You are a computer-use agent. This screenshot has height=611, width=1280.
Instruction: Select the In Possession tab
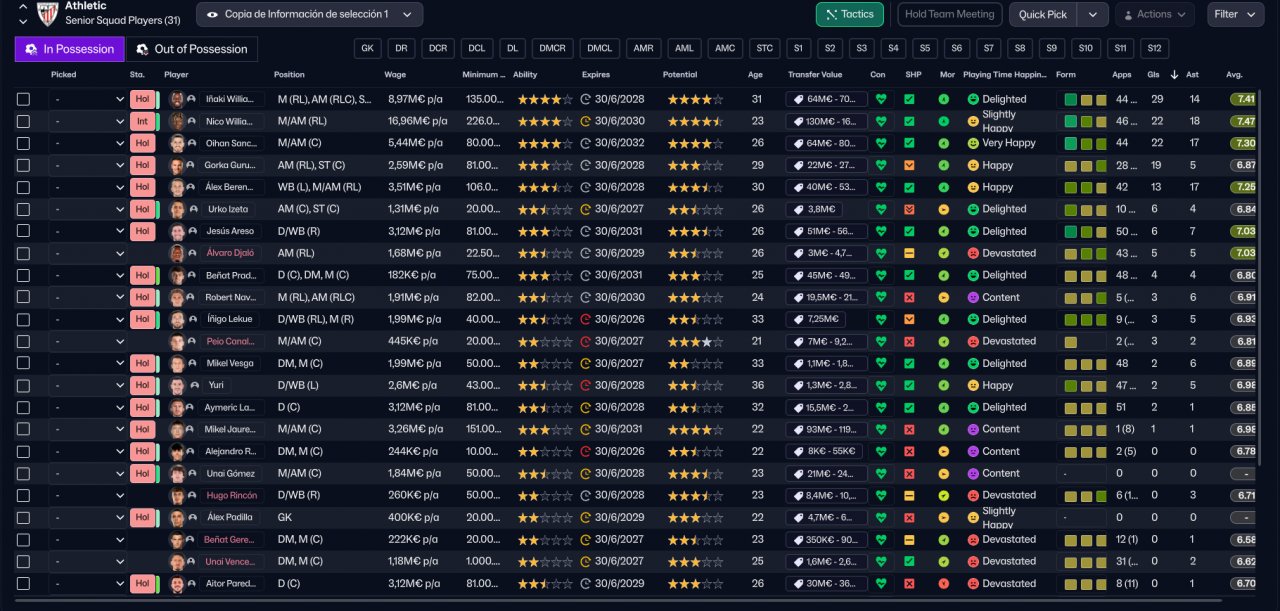tap(70, 49)
